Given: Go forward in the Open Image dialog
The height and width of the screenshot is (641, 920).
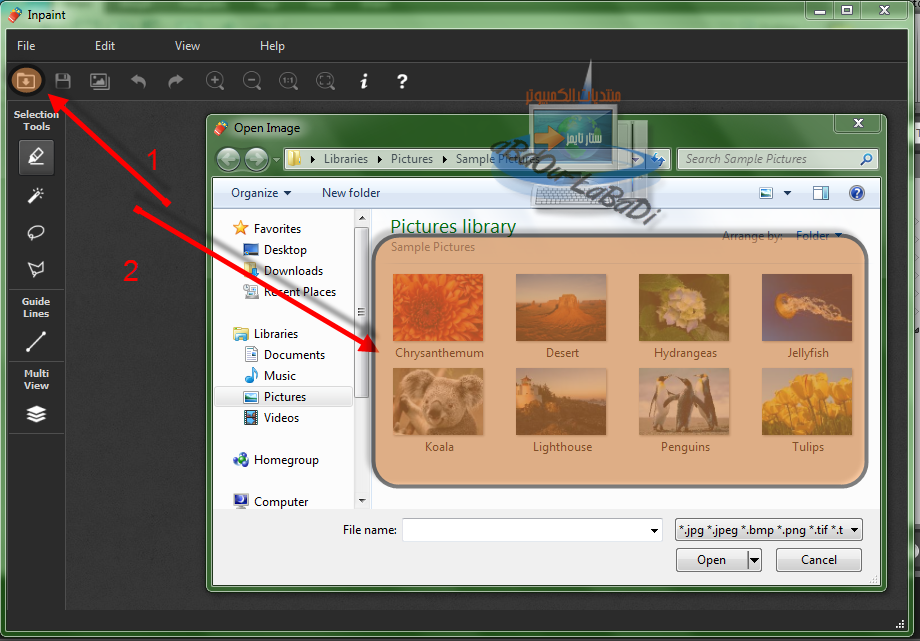Looking at the screenshot, I should [256, 159].
